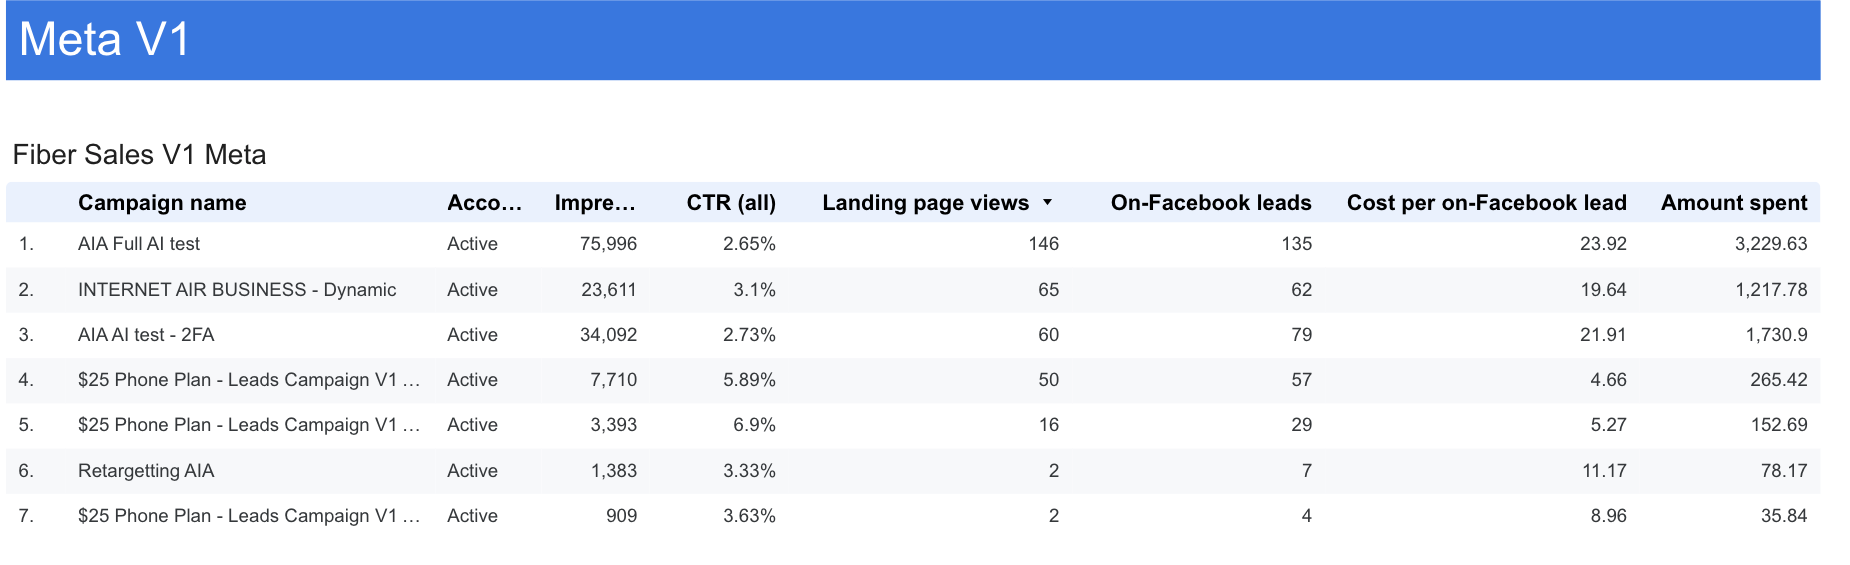Select the Retargetting AIA campaign
The width and height of the screenshot is (1850, 565).
pyautogui.click(x=146, y=471)
